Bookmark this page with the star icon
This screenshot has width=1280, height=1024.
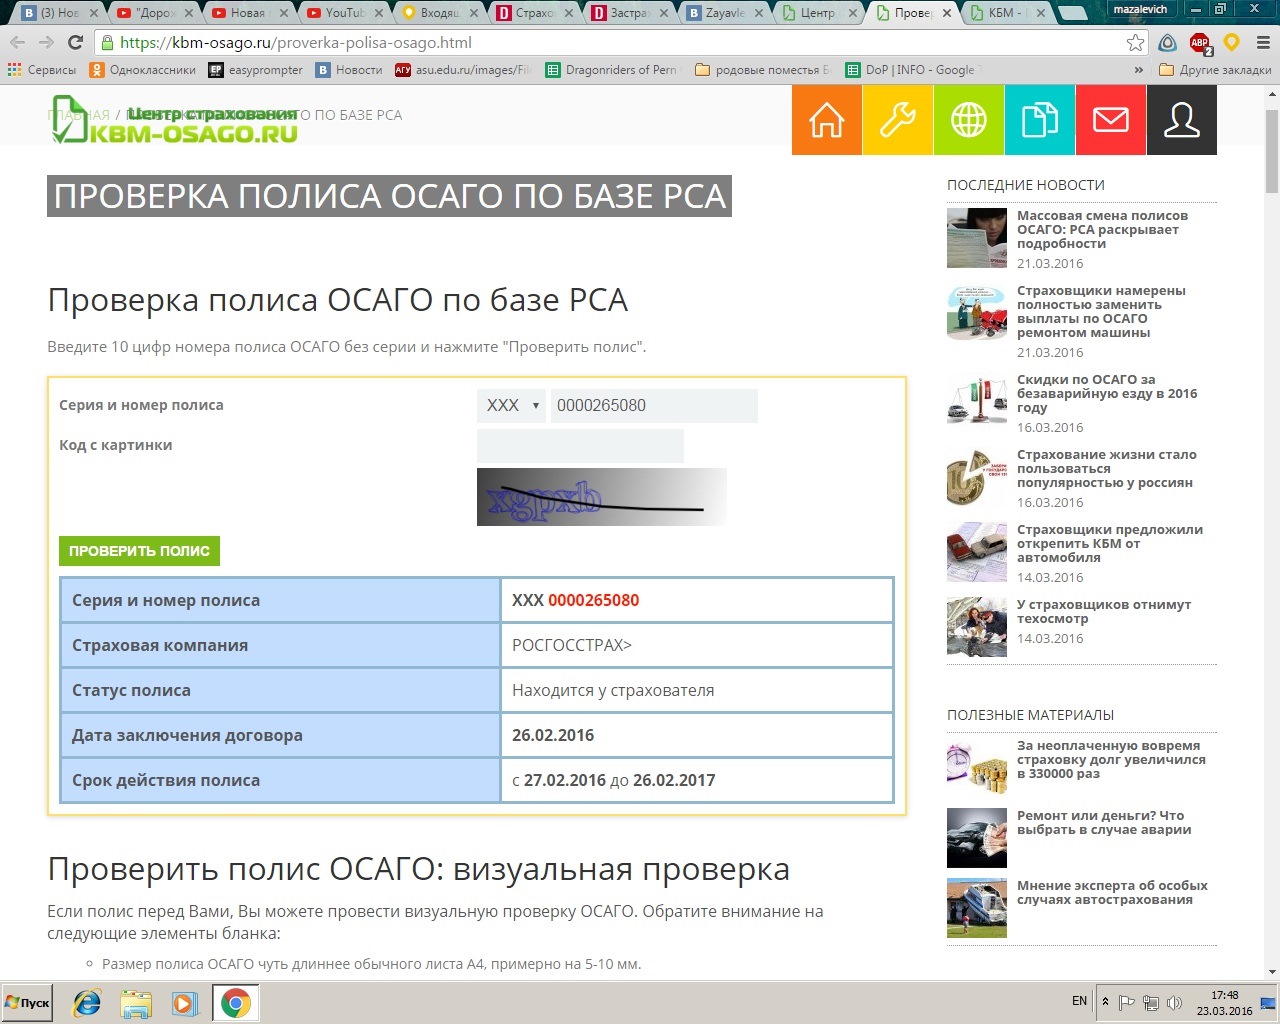pyautogui.click(x=1135, y=43)
